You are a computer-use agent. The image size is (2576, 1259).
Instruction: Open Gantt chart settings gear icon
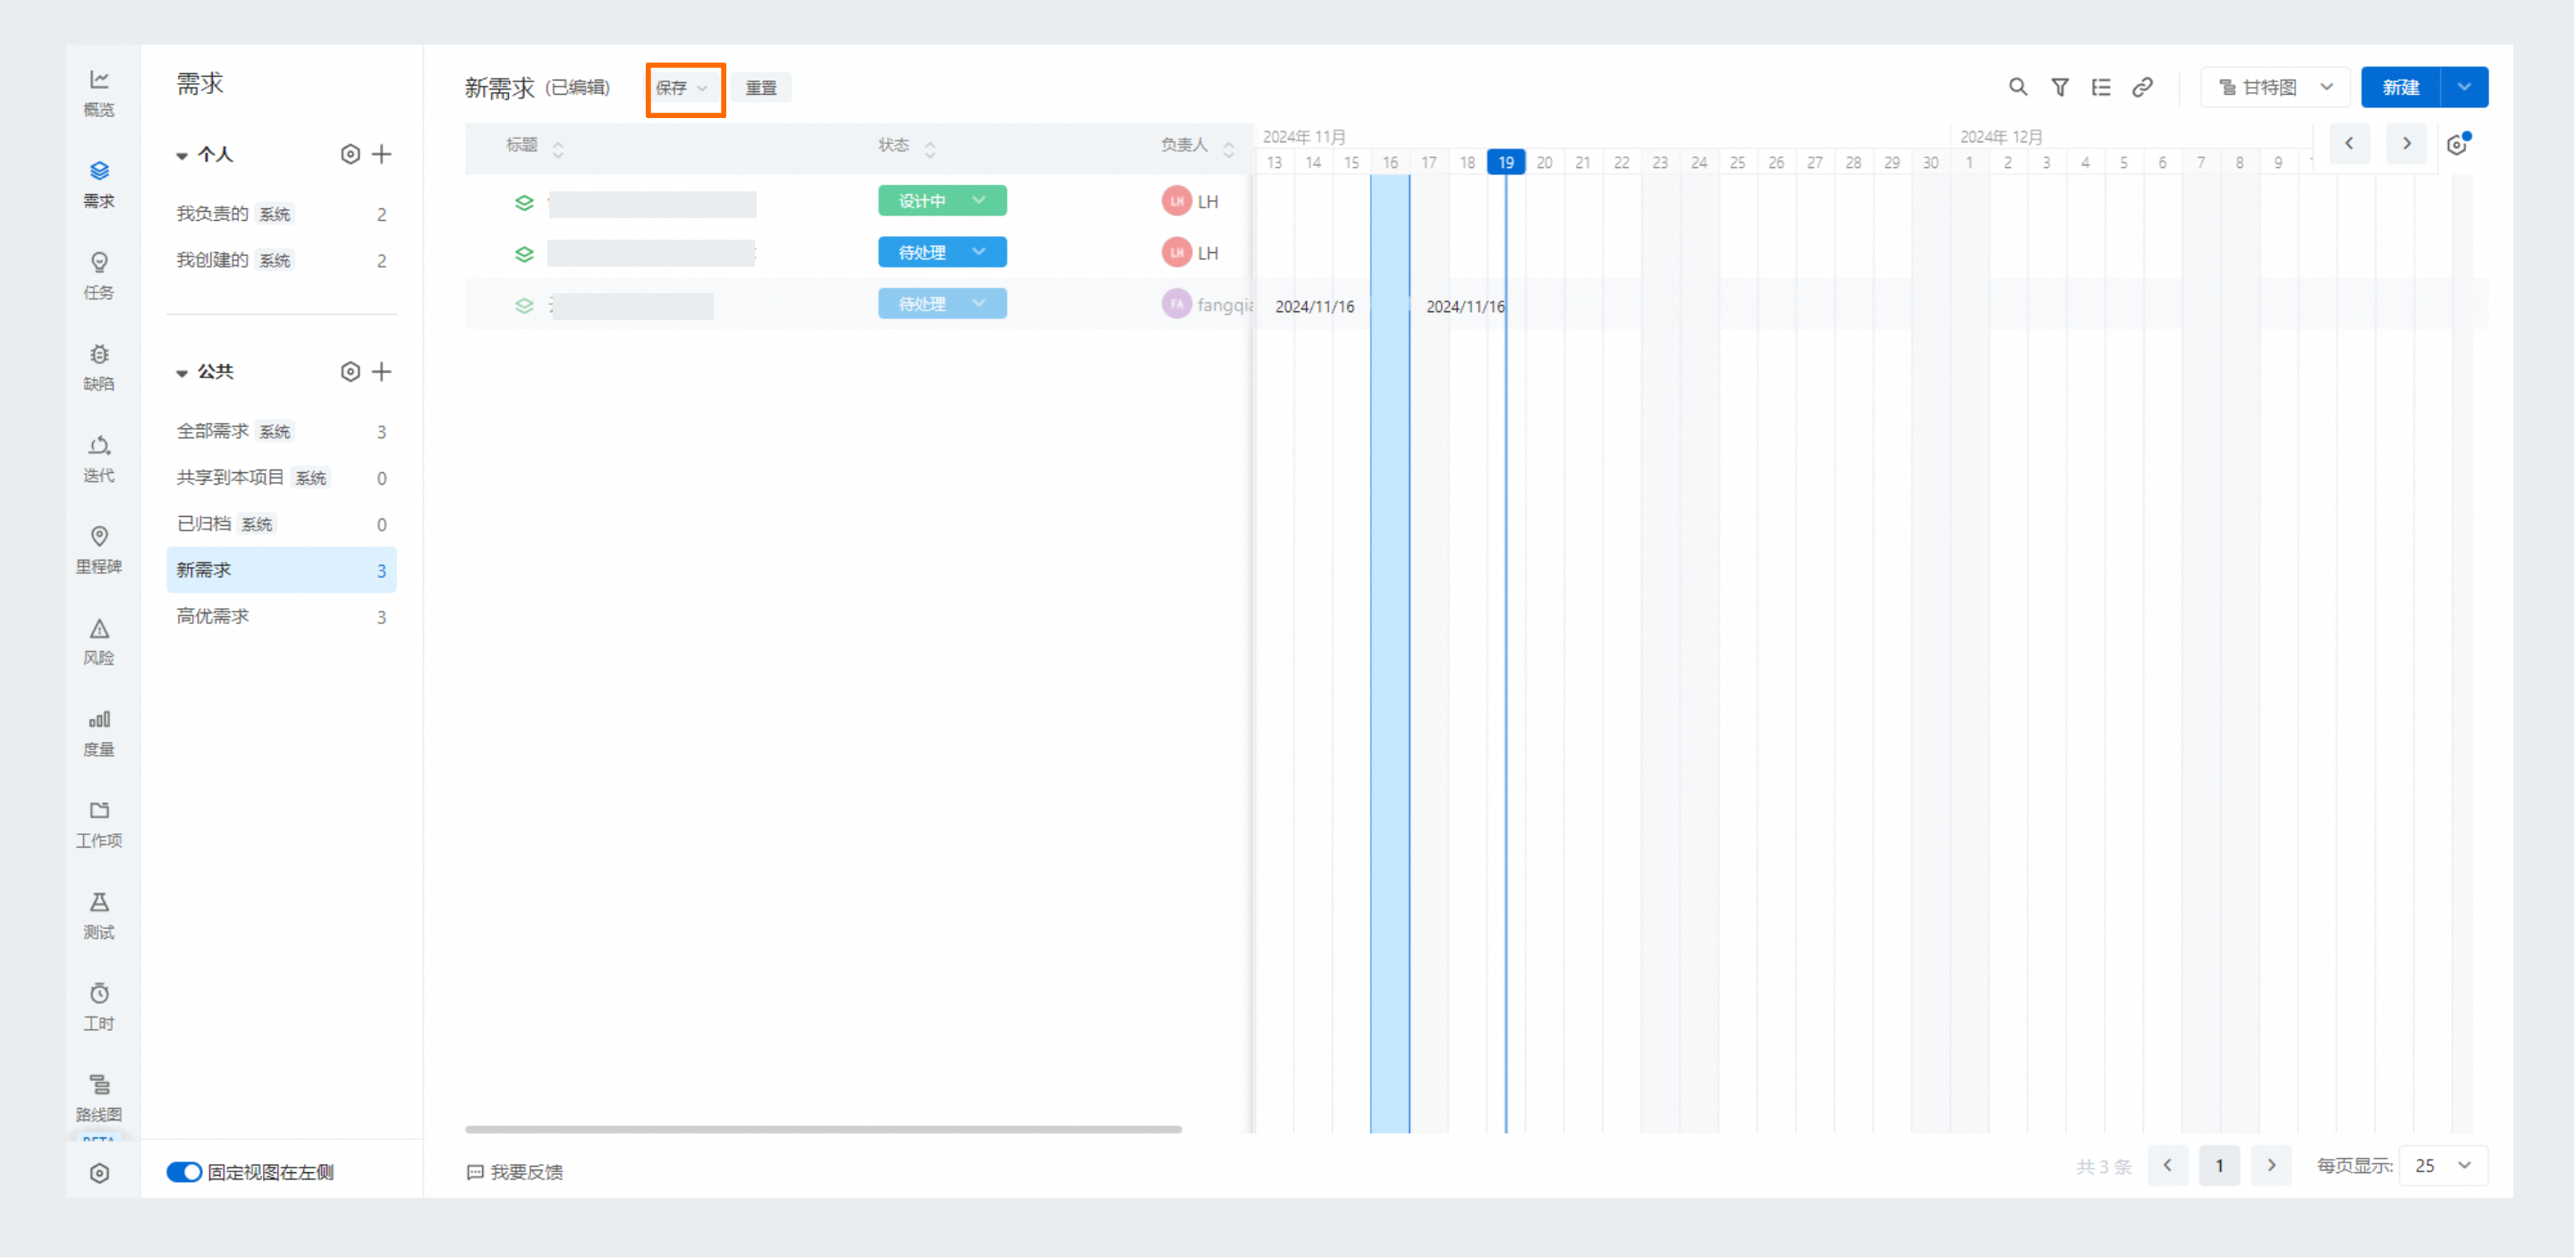(x=2458, y=145)
